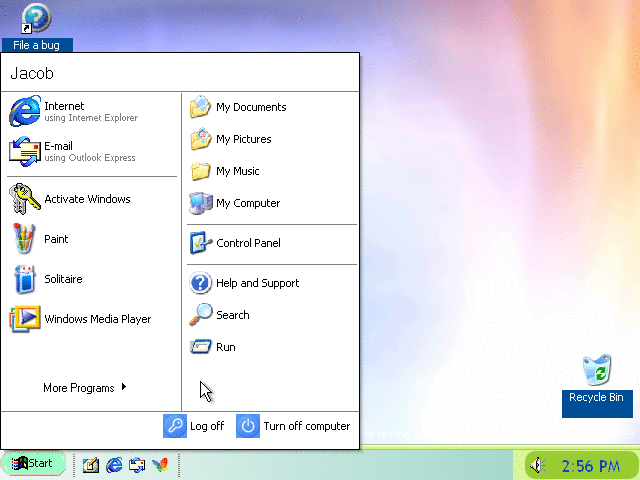Expand the More Programs submenu

[85, 387]
